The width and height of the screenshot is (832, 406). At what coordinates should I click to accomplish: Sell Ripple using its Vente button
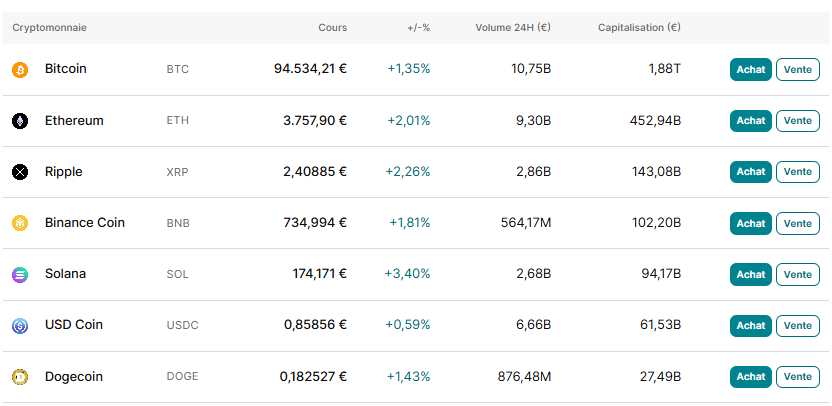tap(798, 172)
